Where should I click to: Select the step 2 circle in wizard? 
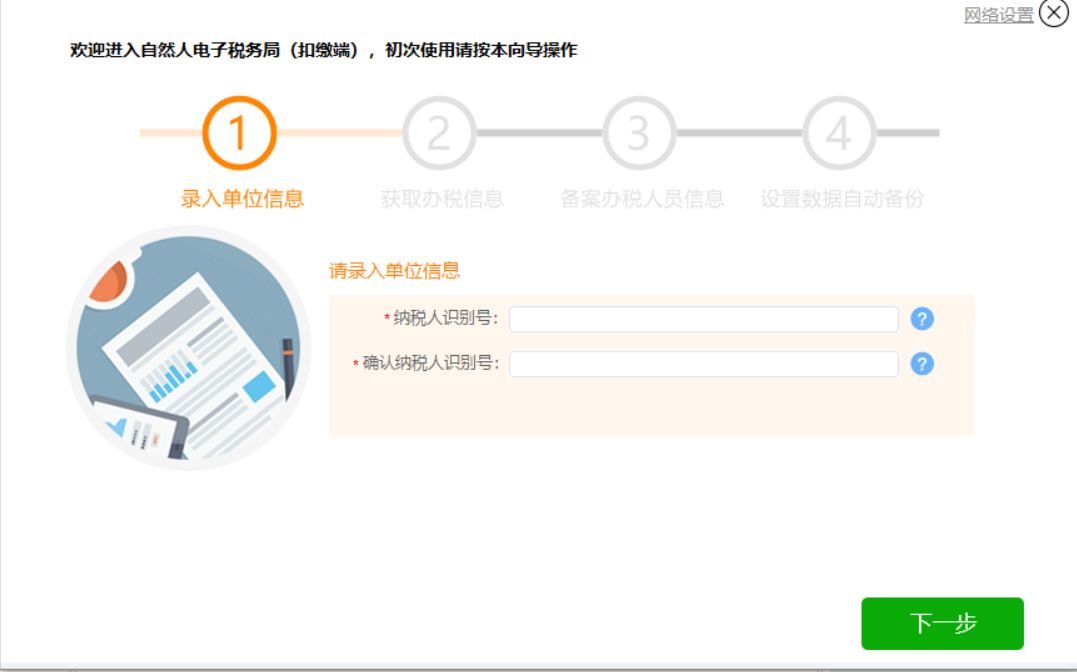439,133
